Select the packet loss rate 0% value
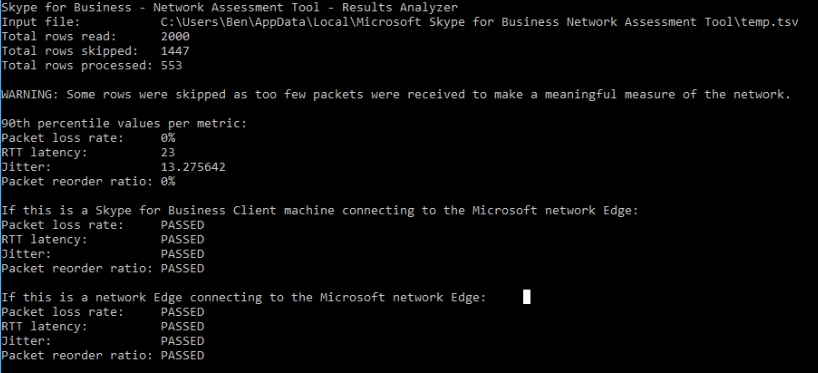 pyautogui.click(x=168, y=138)
